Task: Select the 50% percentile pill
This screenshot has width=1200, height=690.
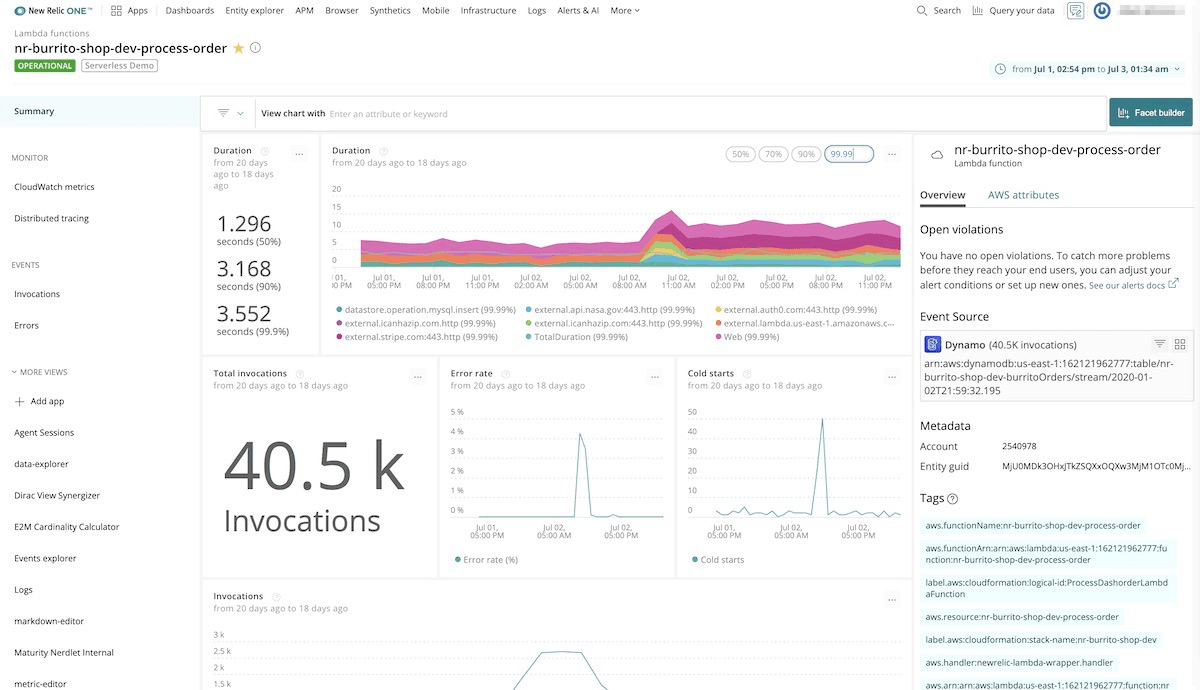Action: (x=741, y=154)
